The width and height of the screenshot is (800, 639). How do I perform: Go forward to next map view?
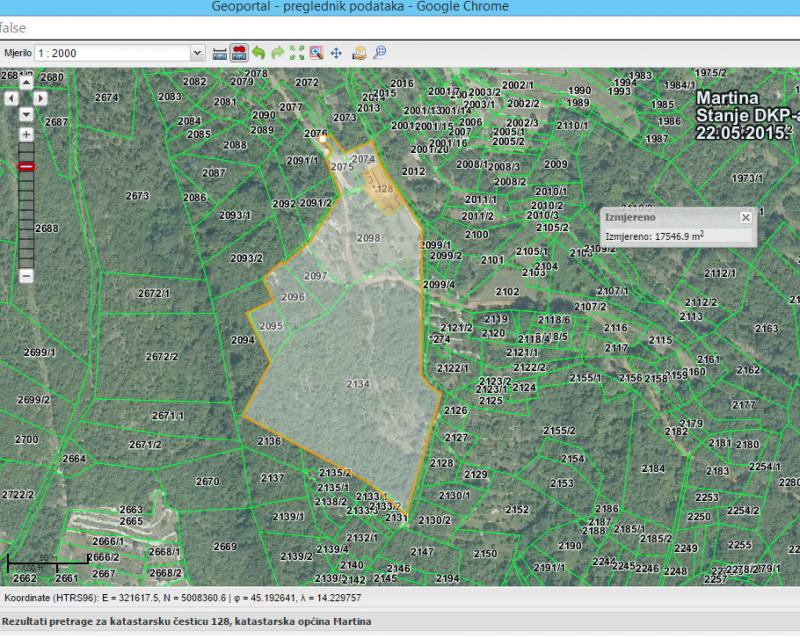coord(278,53)
